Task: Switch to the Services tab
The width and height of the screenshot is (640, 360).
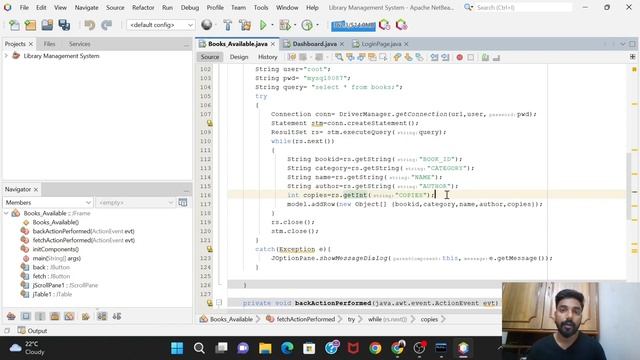Action: click(x=80, y=44)
